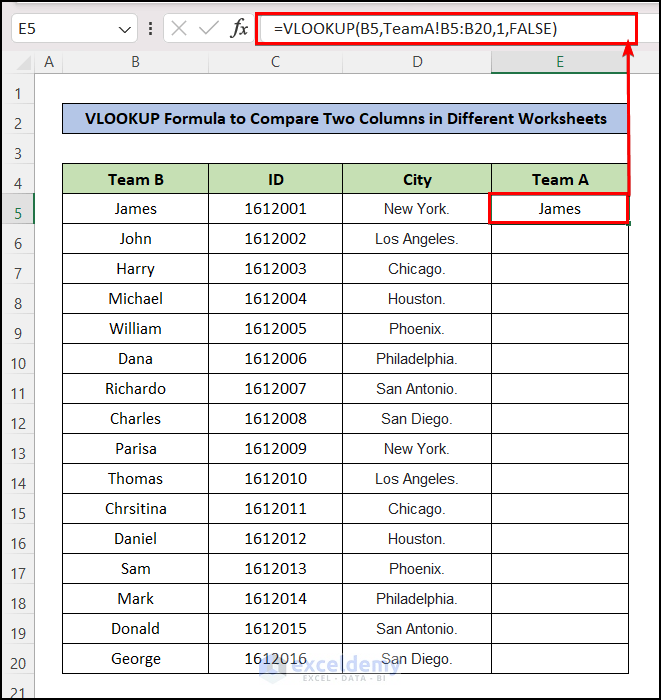Click inside the VLOOKUP formula text

click(420, 29)
